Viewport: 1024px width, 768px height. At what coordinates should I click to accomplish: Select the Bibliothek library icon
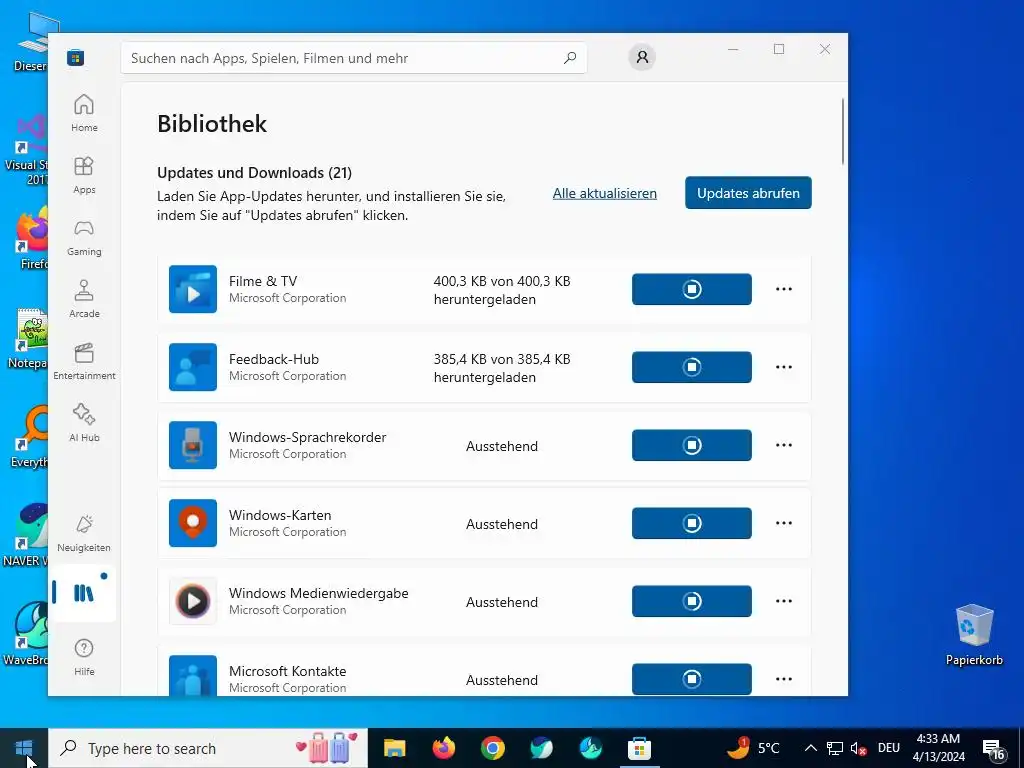[84, 593]
